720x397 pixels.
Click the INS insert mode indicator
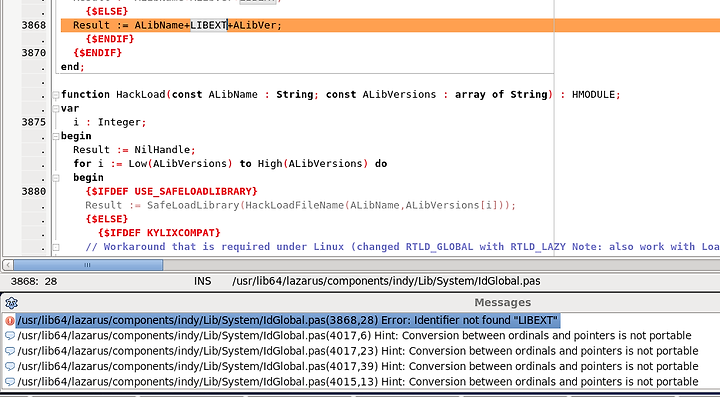(202, 281)
